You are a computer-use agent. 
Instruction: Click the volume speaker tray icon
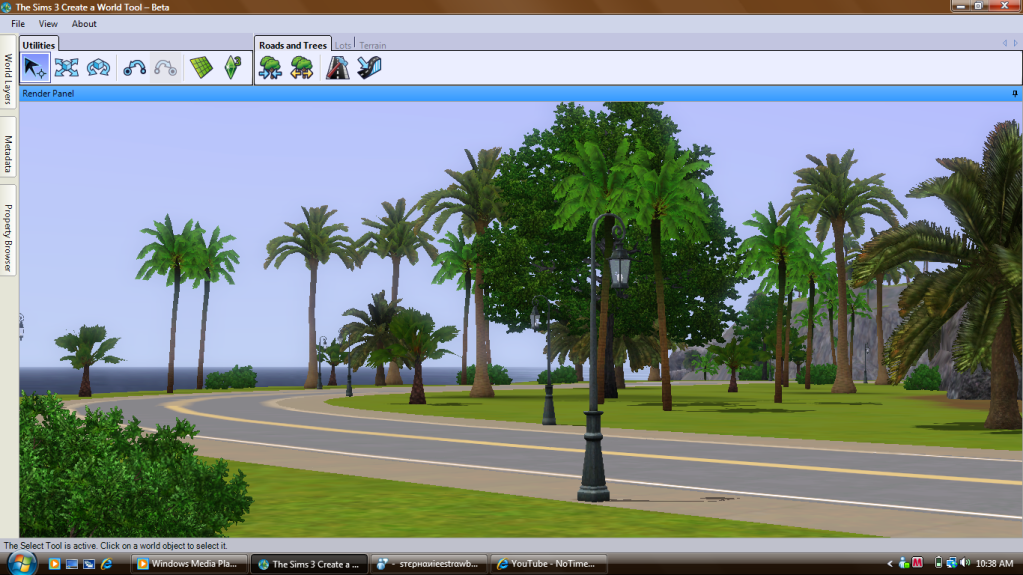point(965,563)
